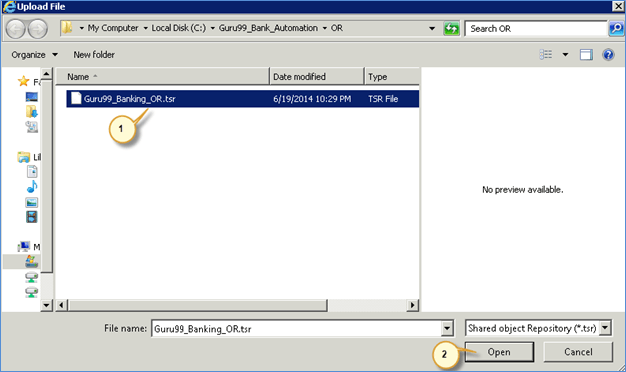
Task: Create a New folder
Action: pos(94,55)
